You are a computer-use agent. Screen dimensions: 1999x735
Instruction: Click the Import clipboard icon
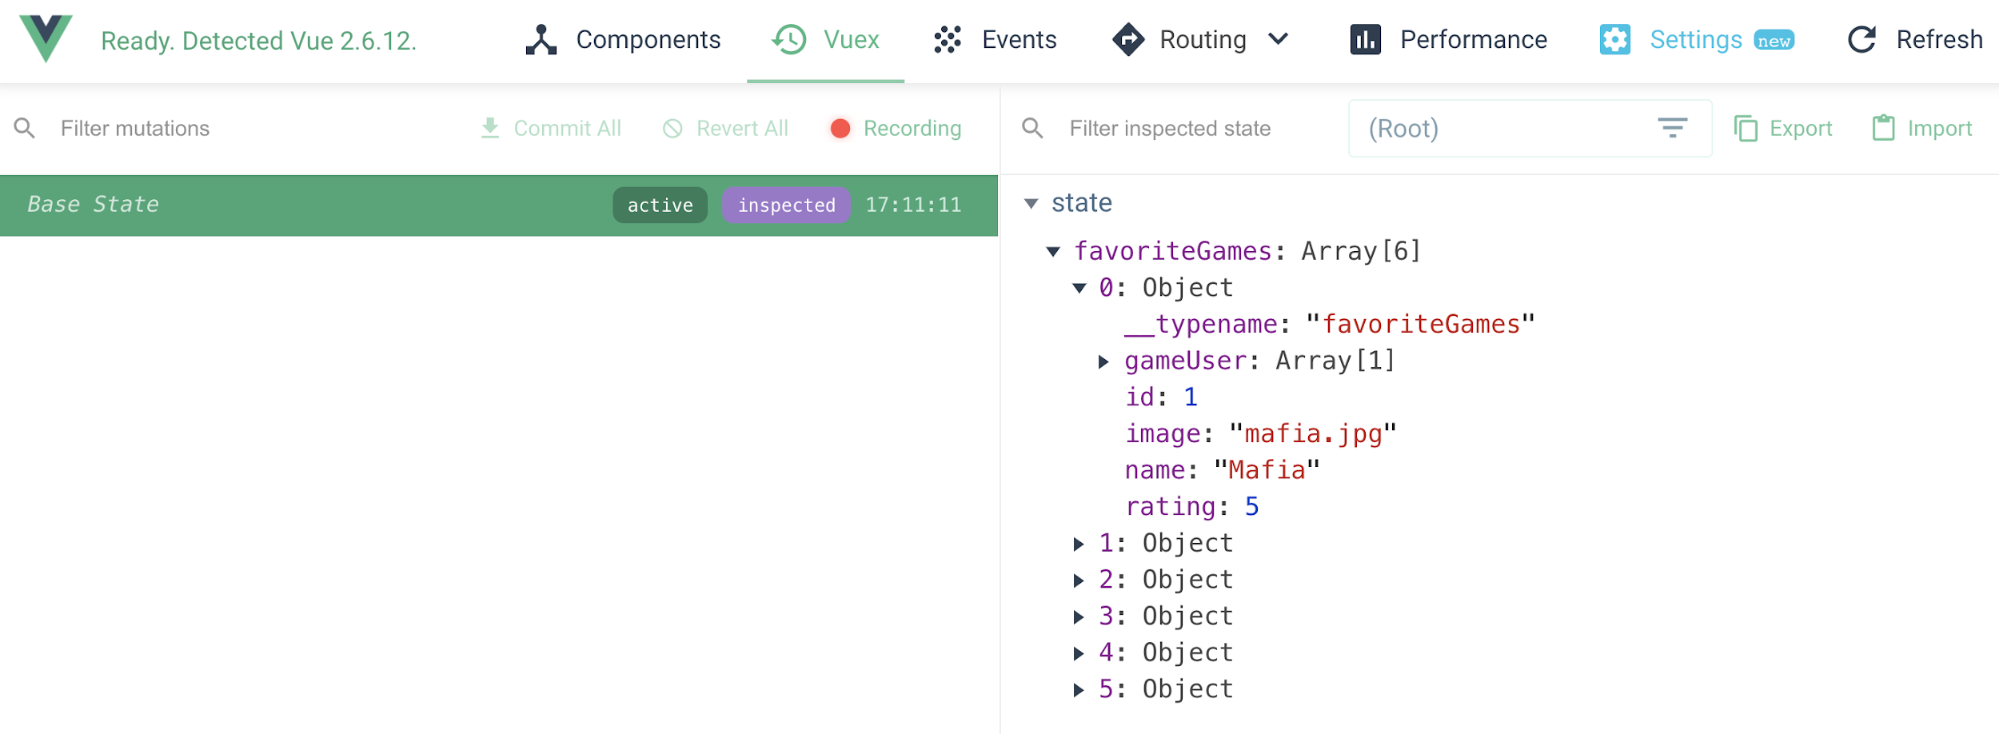click(1883, 128)
